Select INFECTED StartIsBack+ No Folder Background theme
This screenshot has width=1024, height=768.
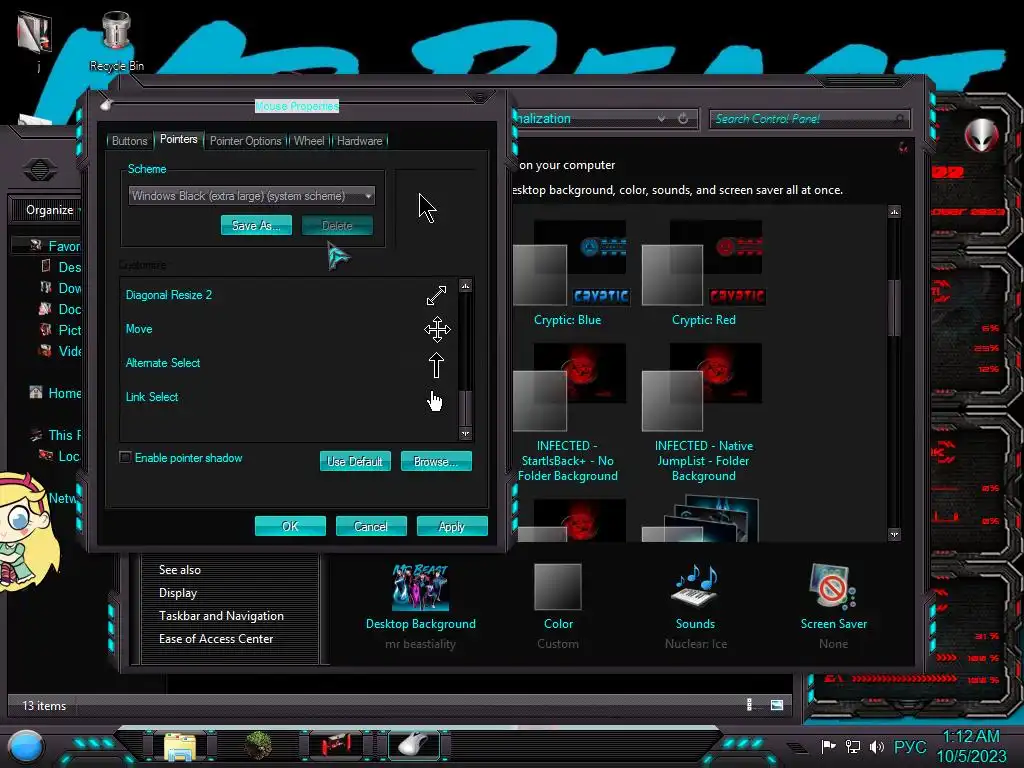click(x=567, y=413)
